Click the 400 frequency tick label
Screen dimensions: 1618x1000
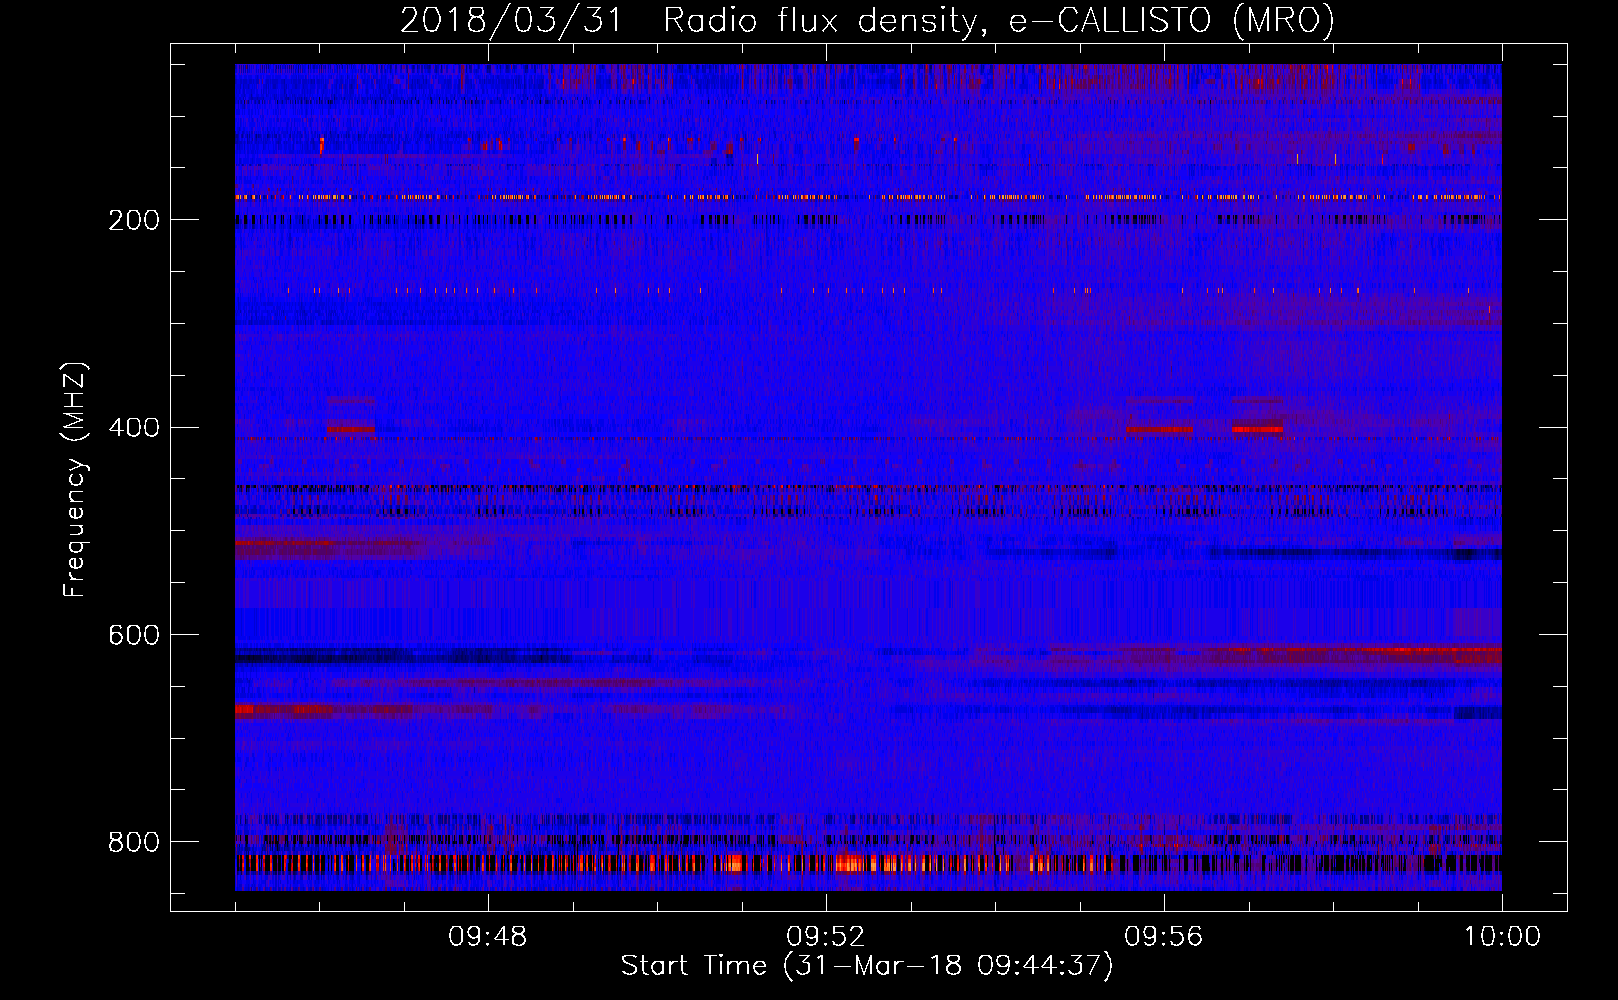tap(134, 428)
